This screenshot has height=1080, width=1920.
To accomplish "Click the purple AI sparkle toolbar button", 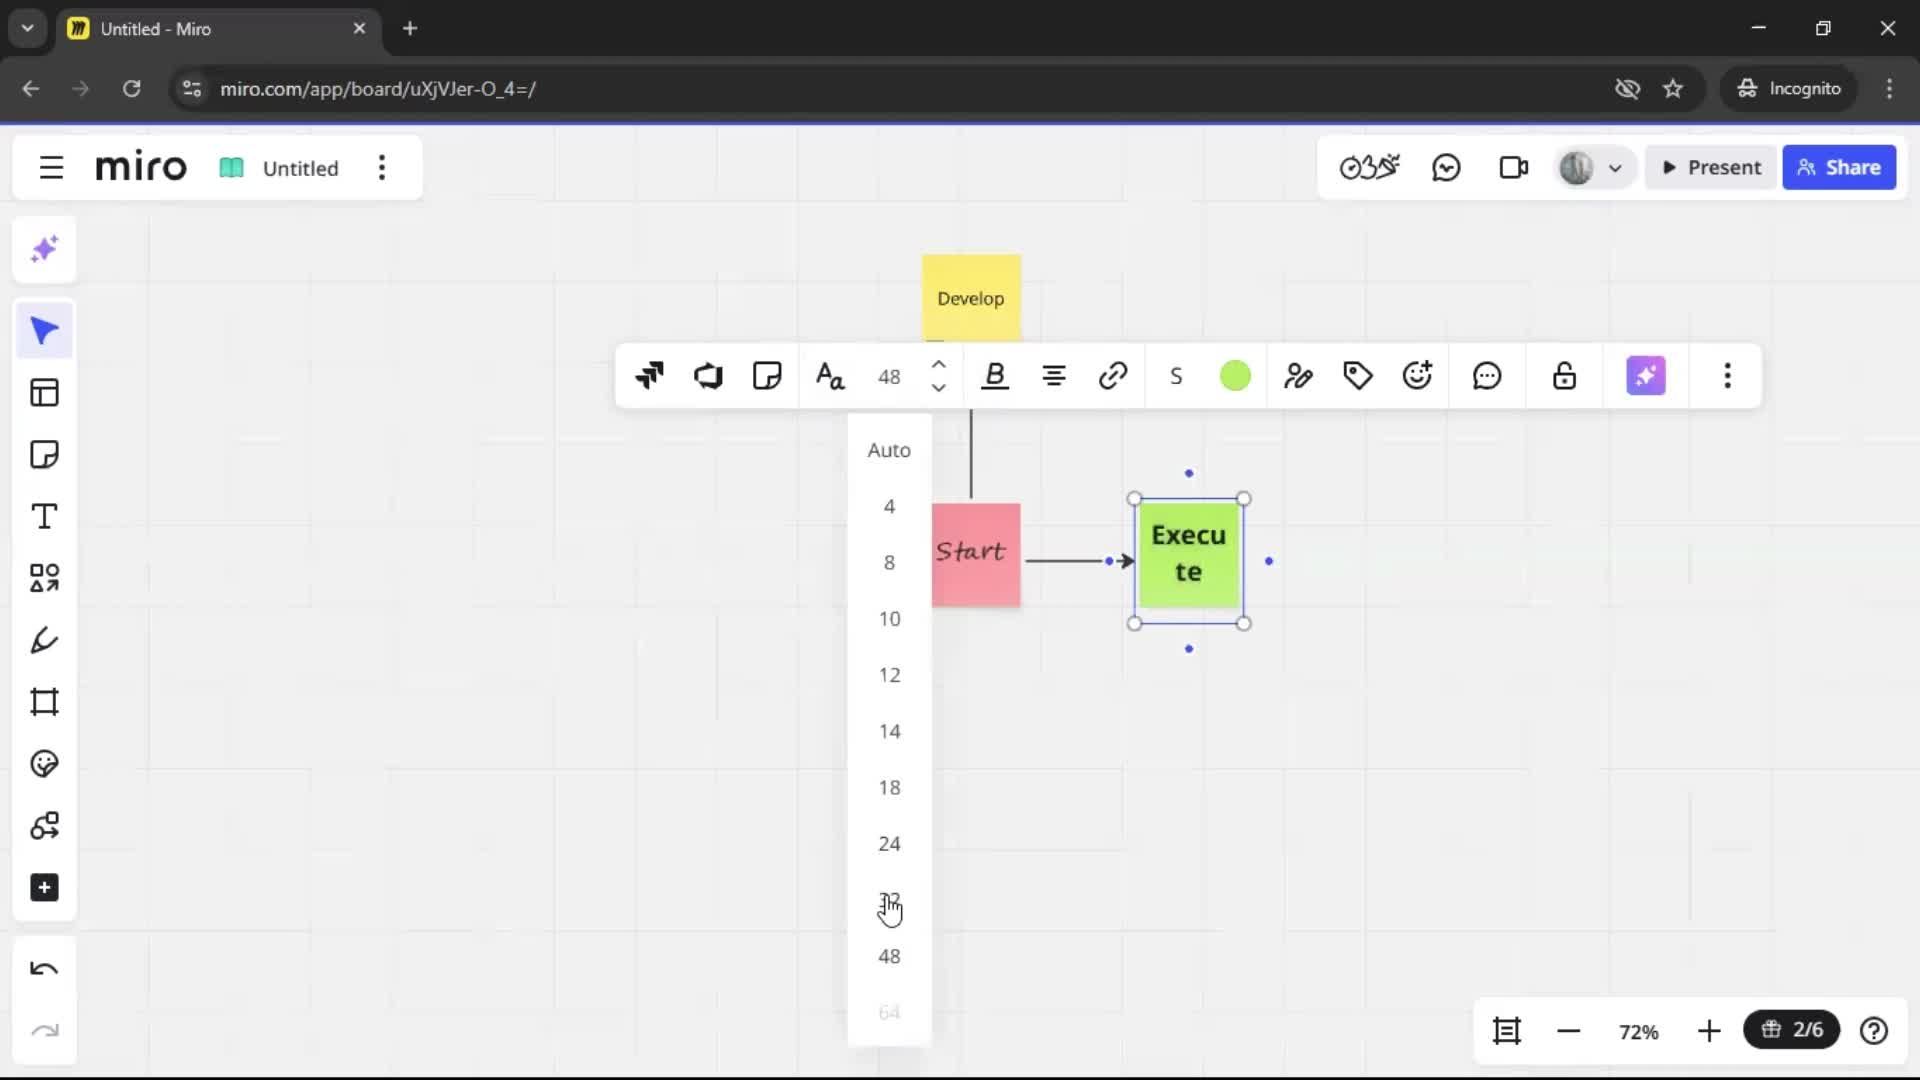I will (1646, 376).
